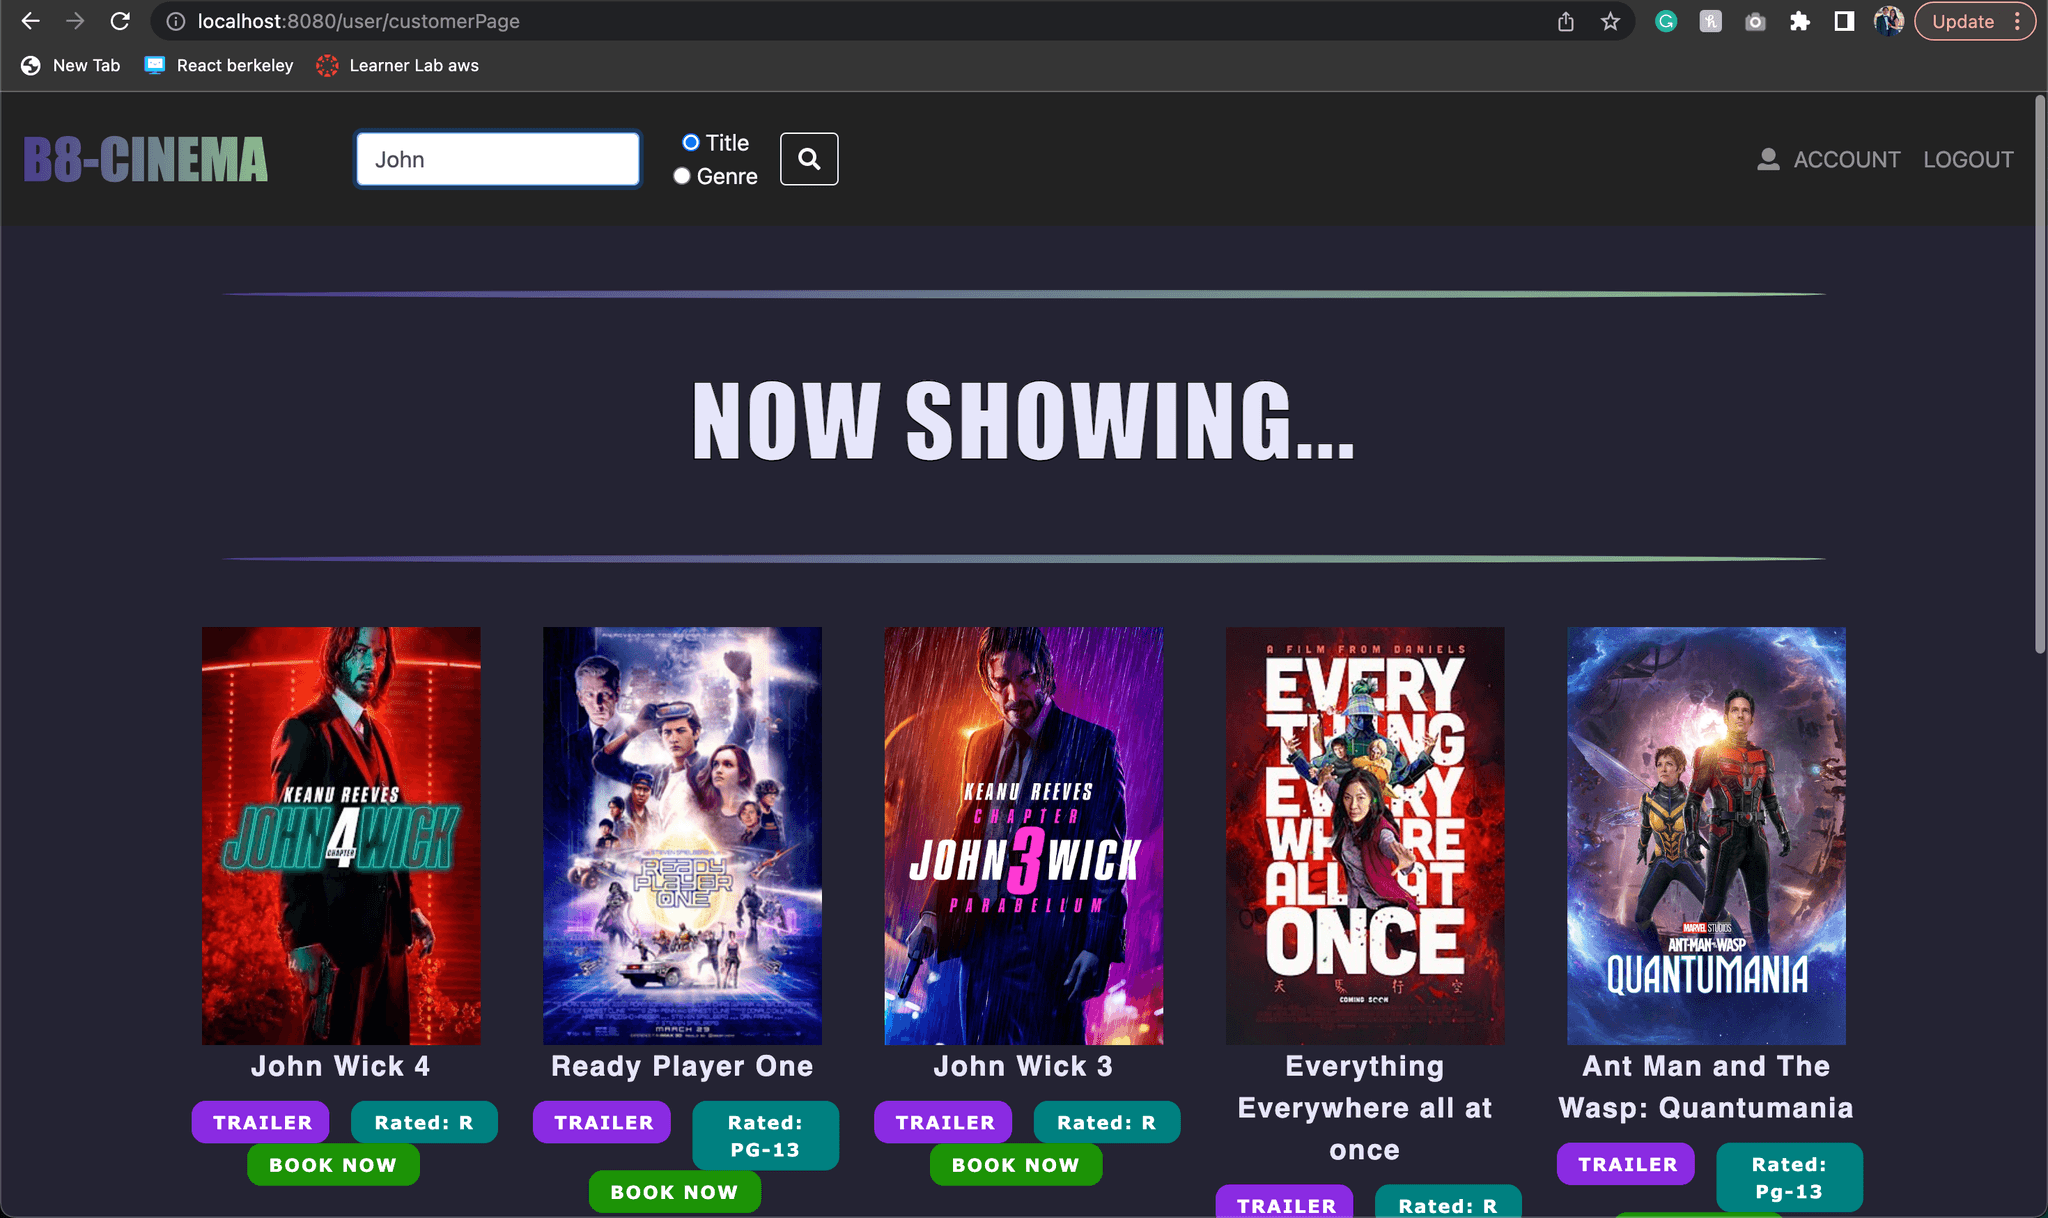Viewport: 2048px width, 1218px height.
Task: Click the 'Genre' radio label text
Action: 727,176
